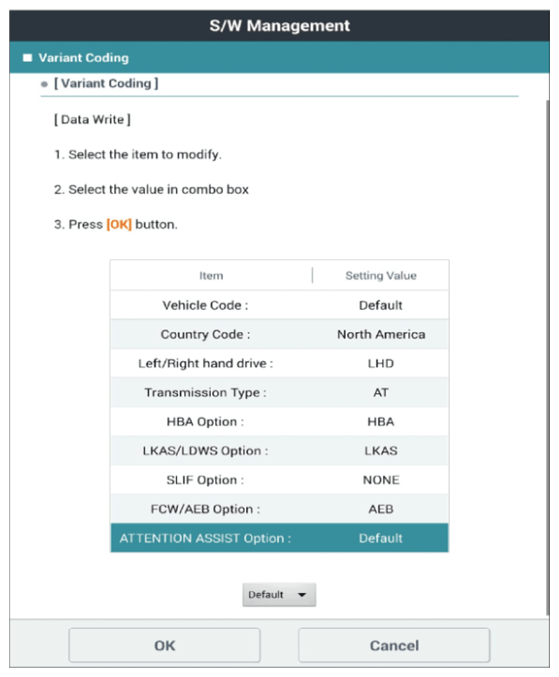Click the North America setting value
The height and width of the screenshot is (677, 559).
coord(381,334)
